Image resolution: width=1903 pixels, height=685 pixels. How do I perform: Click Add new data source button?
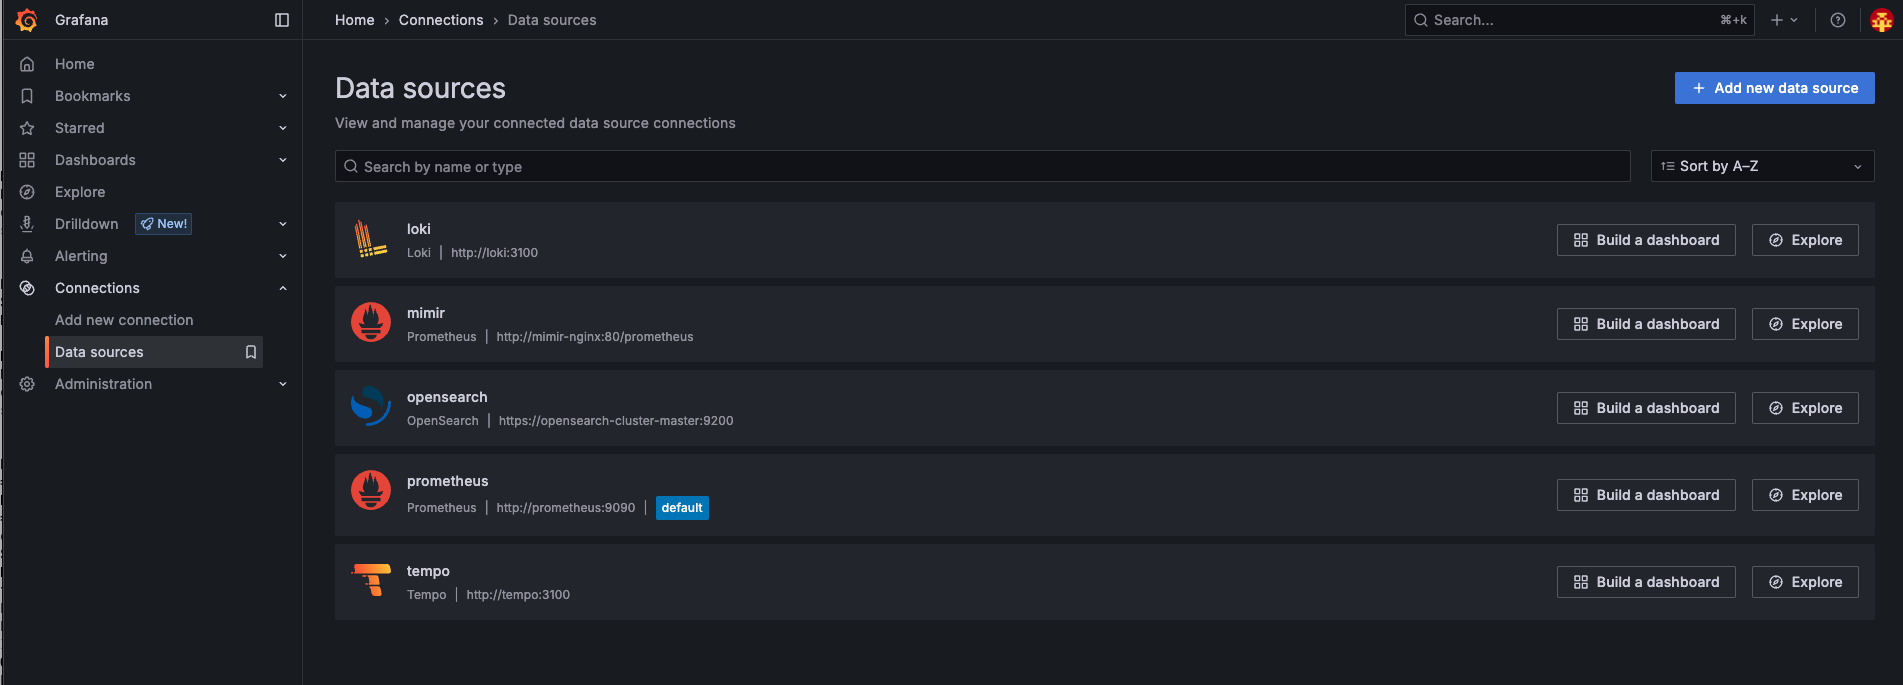click(1774, 88)
